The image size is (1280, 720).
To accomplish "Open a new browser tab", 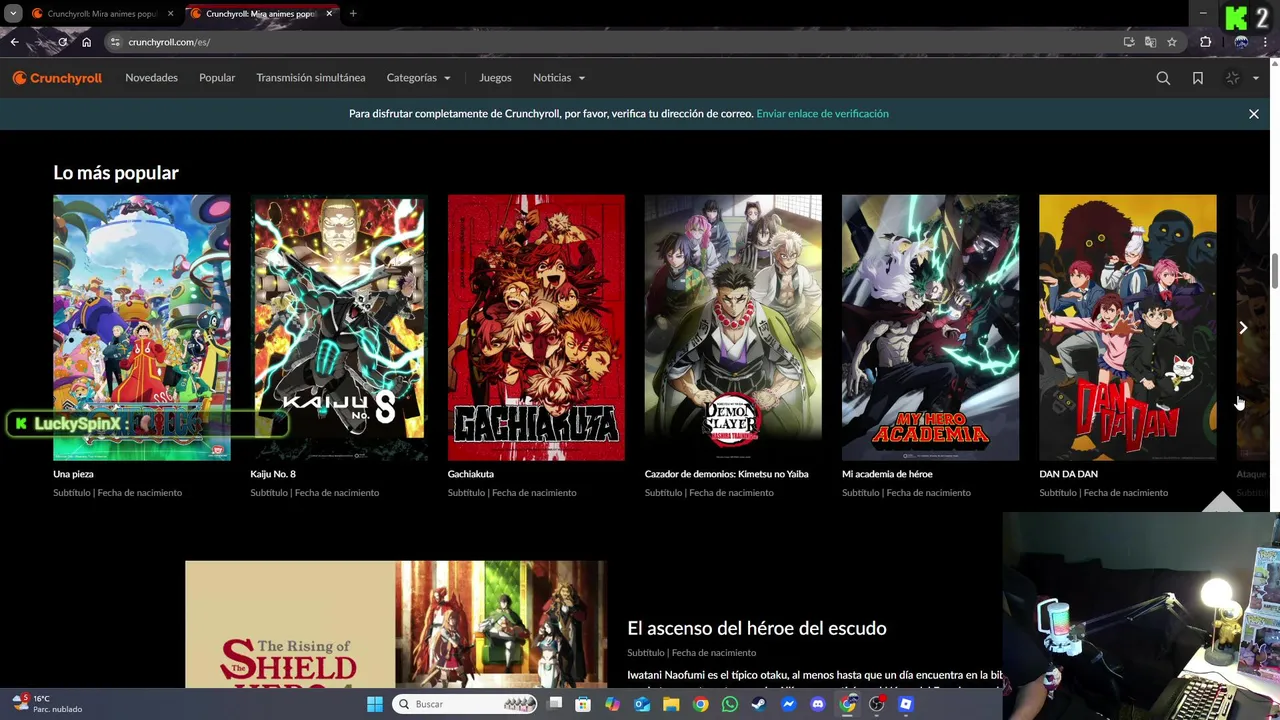I will tap(353, 14).
